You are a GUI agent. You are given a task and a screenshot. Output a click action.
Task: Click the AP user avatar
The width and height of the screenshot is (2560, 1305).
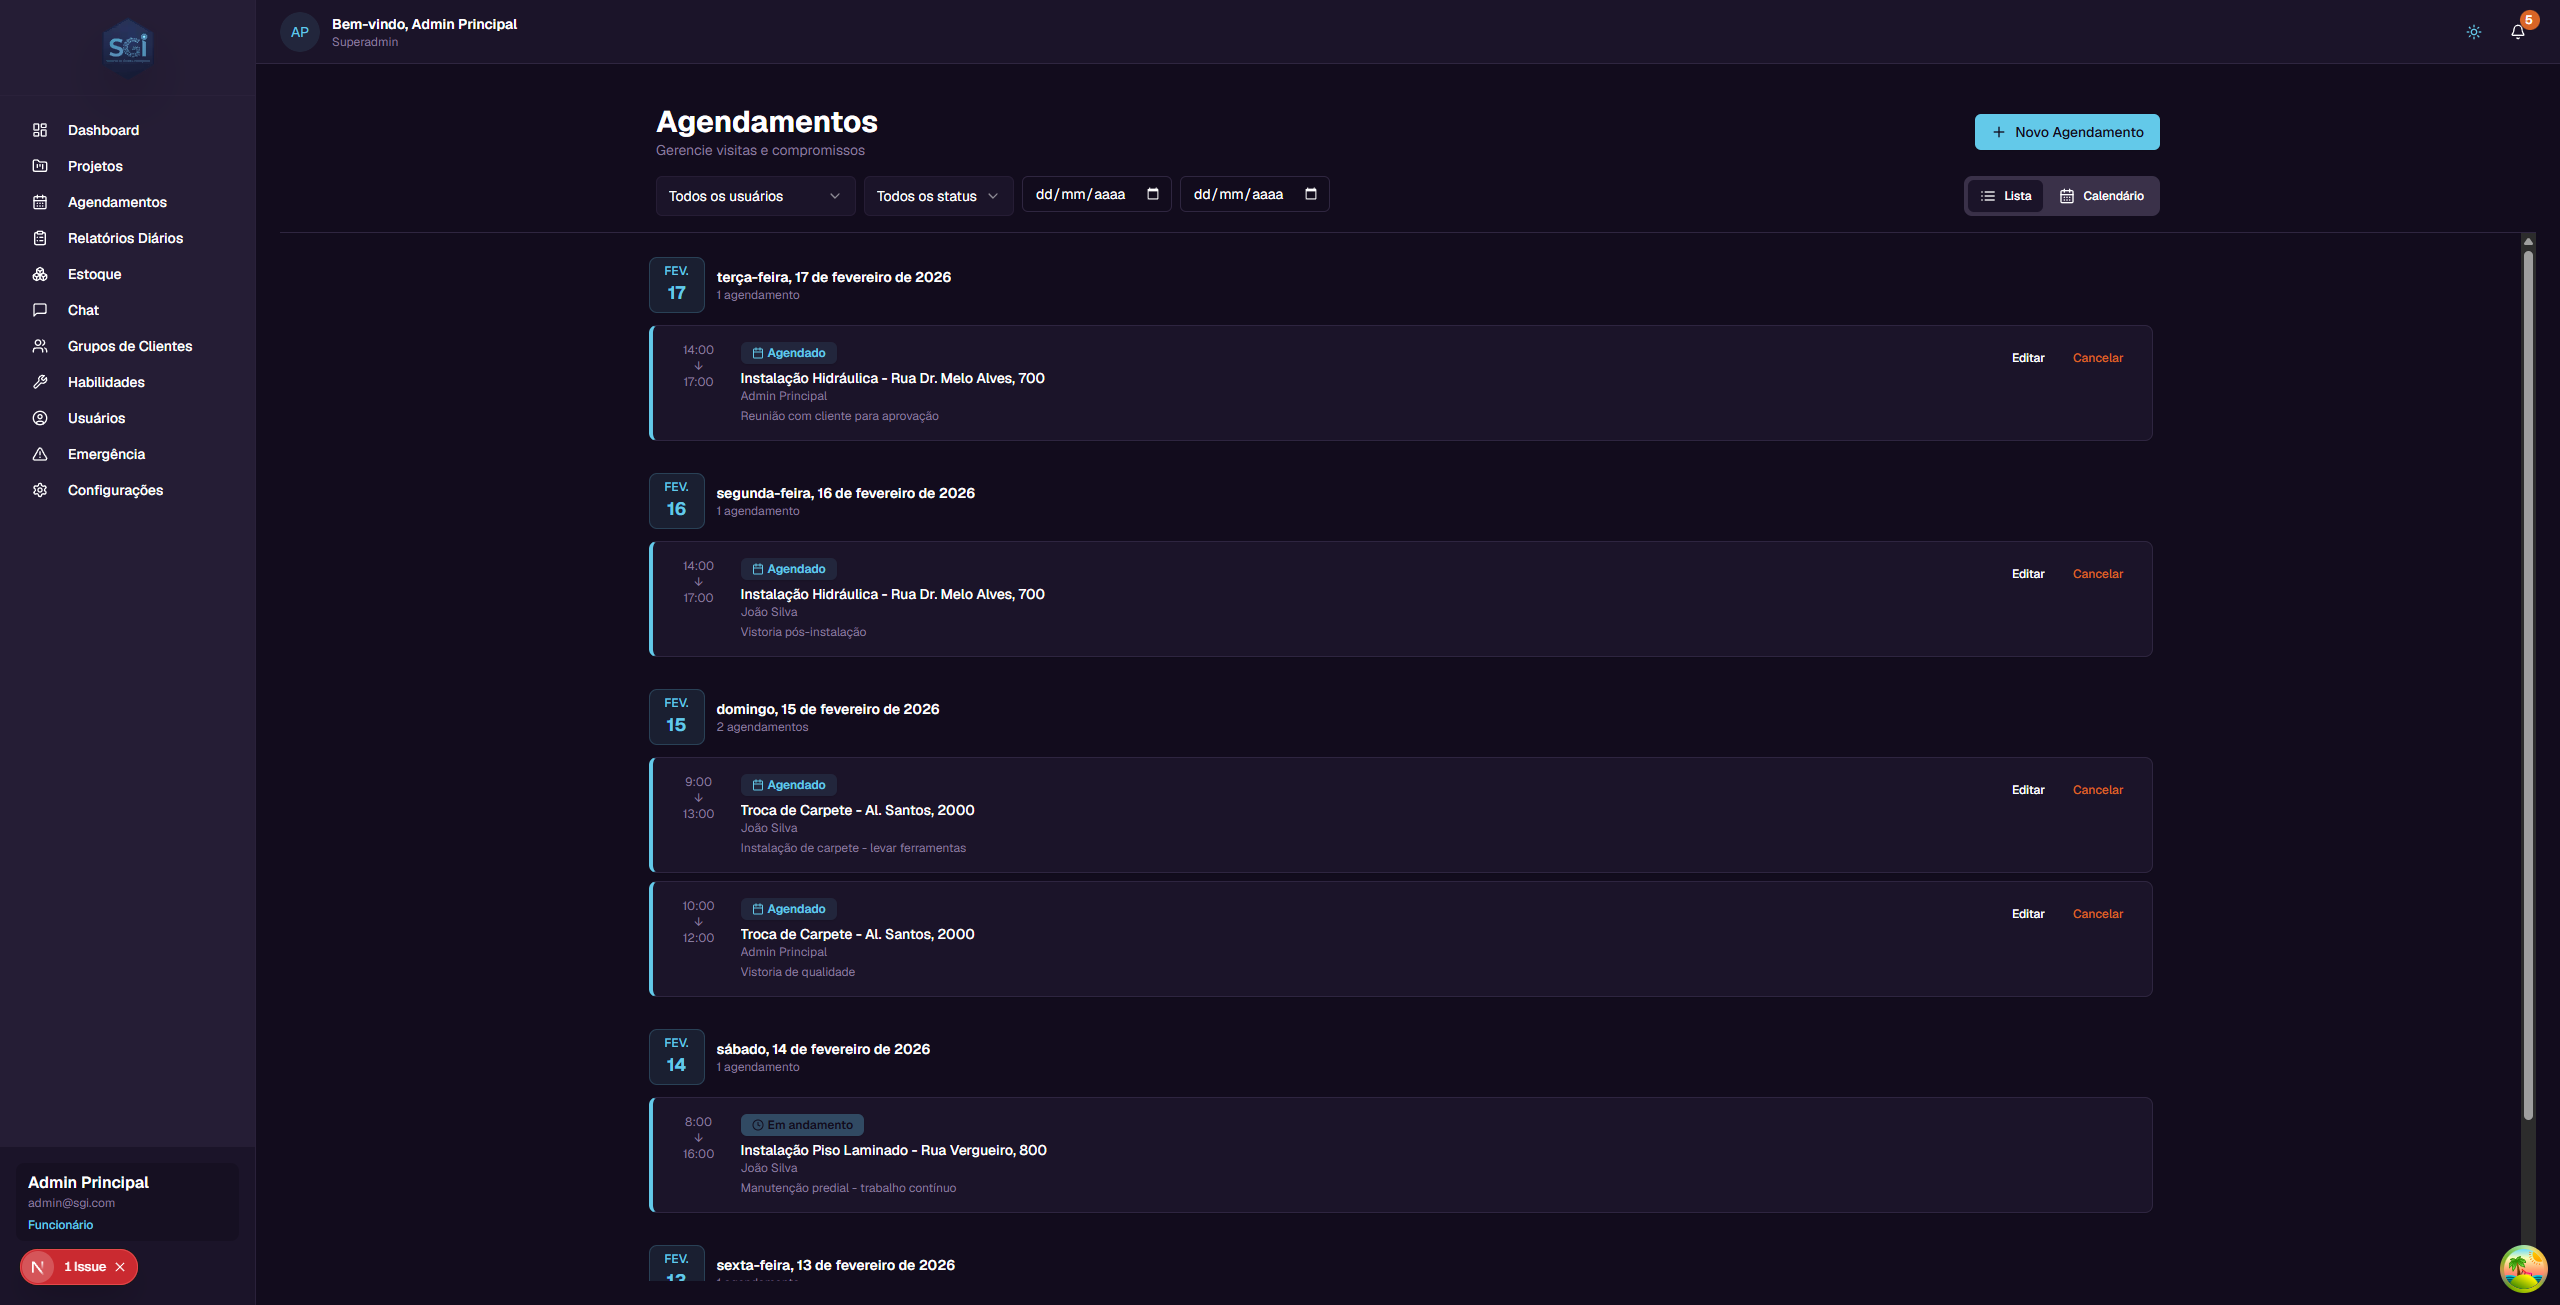pyautogui.click(x=299, y=32)
